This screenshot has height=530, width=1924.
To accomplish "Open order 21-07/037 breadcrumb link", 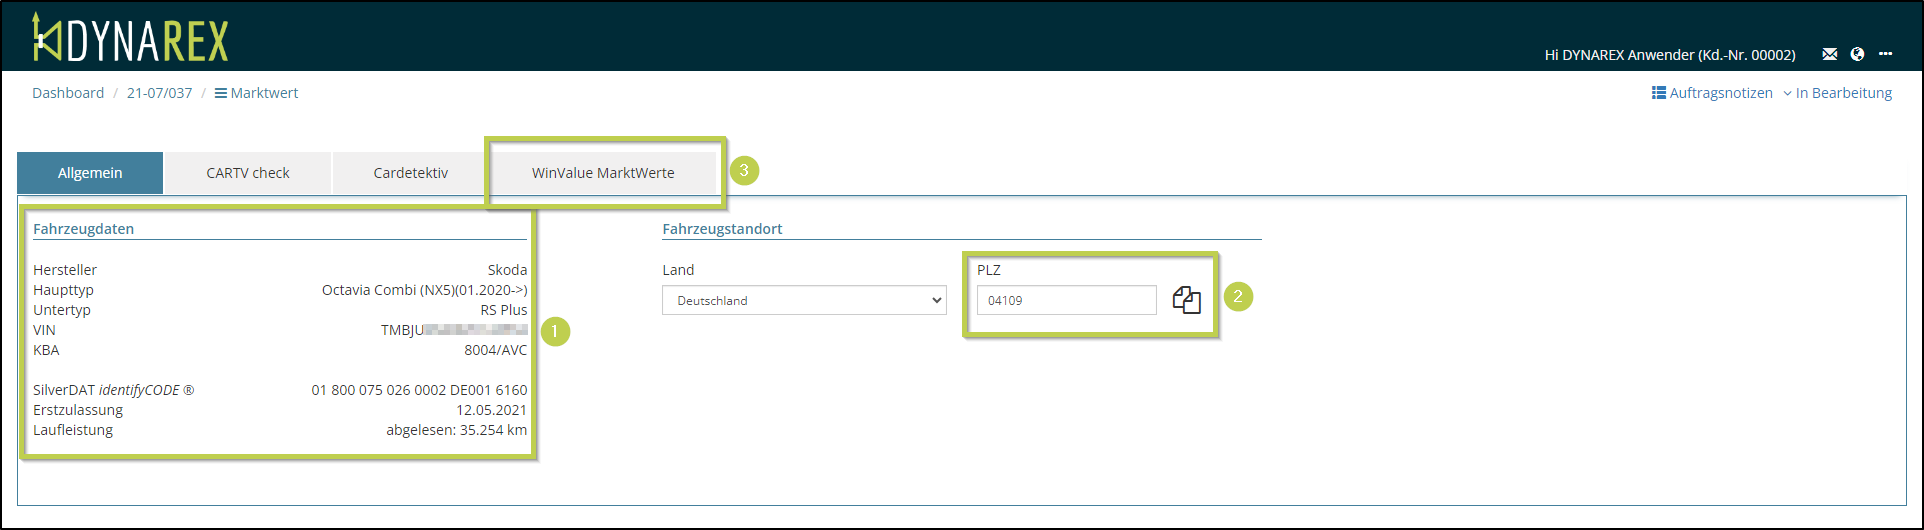I will click(159, 93).
